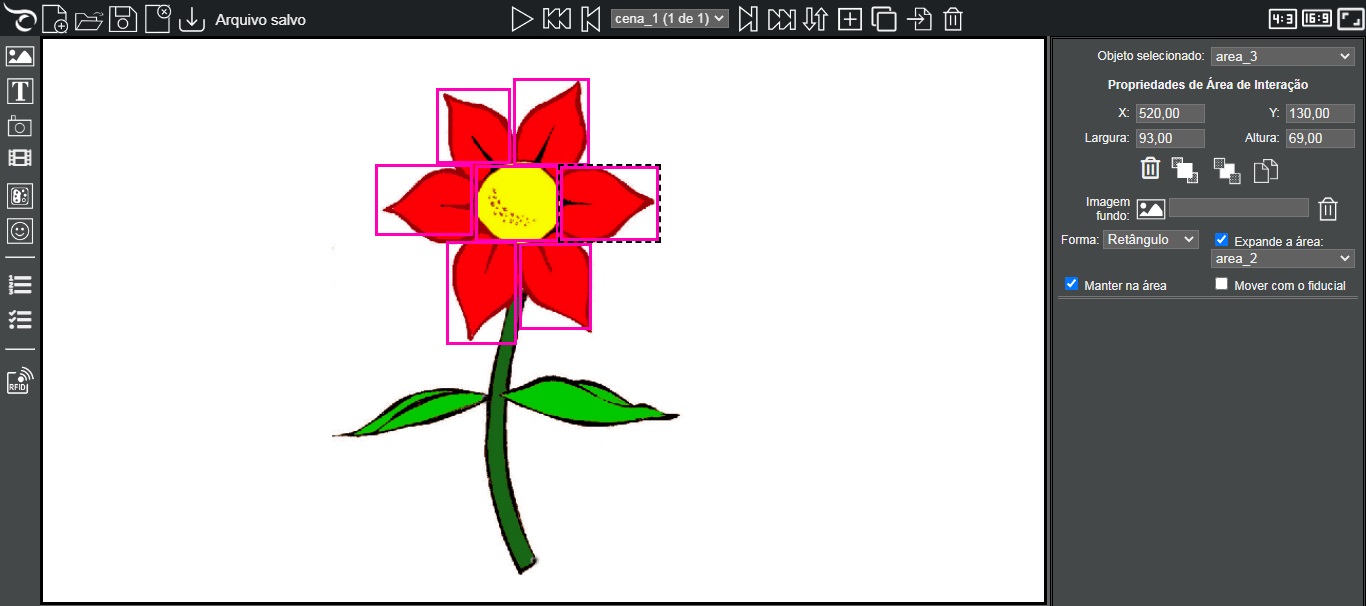Open project using the folder icon

(89, 19)
